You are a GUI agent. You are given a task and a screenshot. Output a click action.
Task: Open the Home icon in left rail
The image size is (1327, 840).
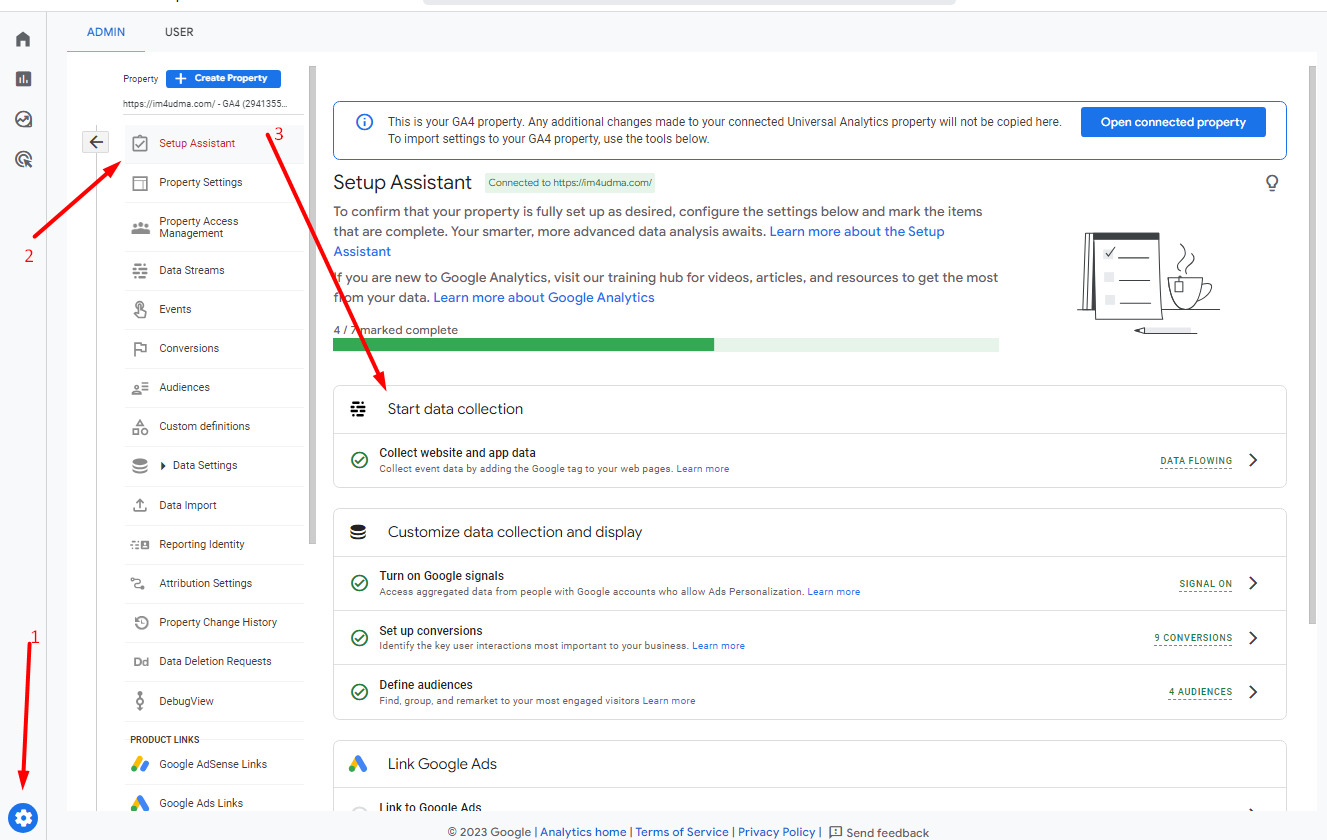[x=23, y=39]
